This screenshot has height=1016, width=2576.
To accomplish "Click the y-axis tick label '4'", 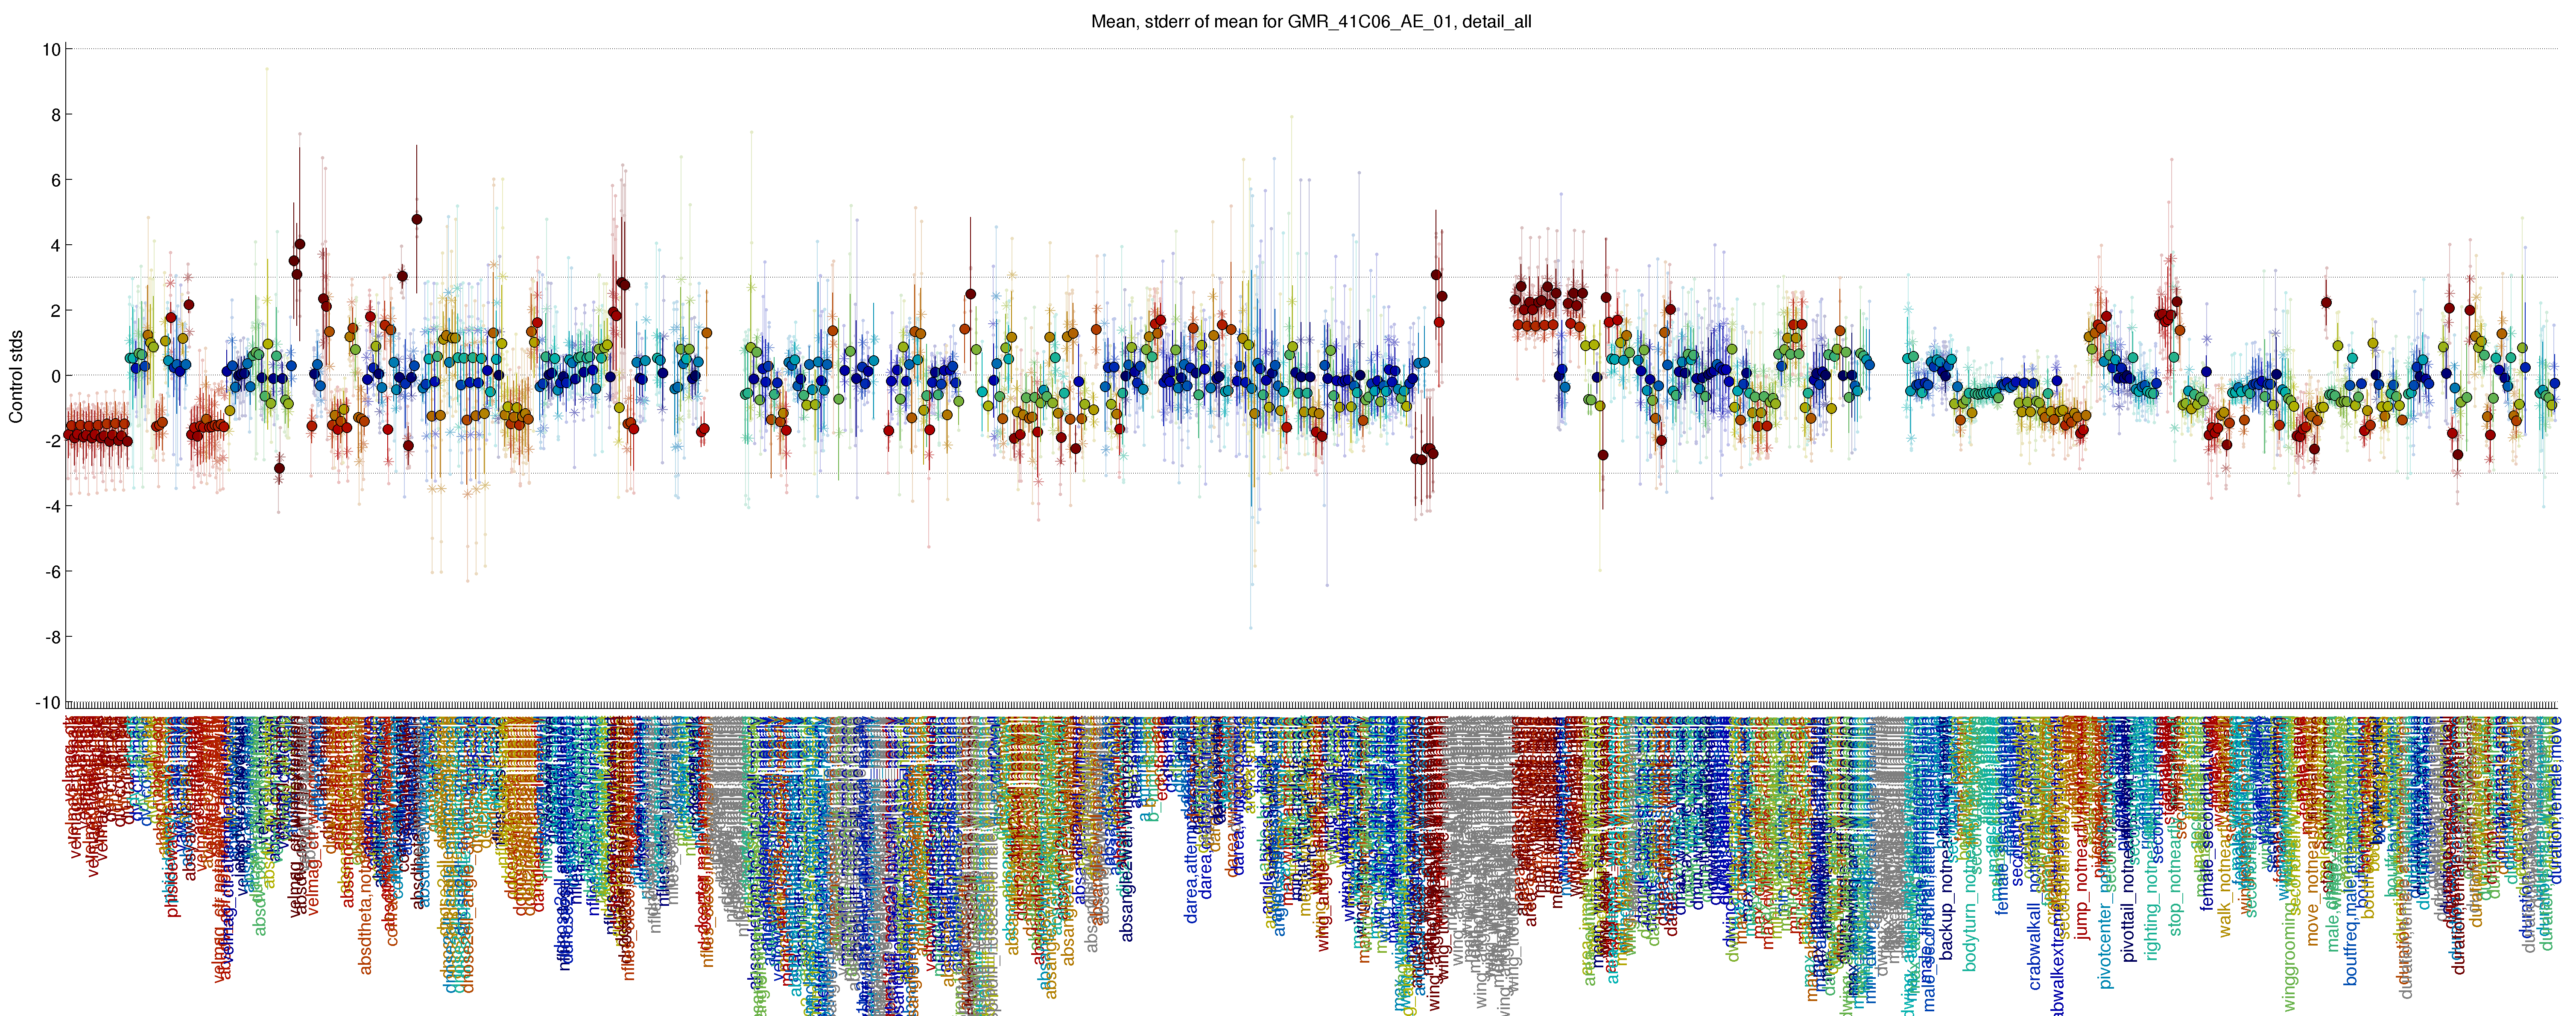I will 56,246.
